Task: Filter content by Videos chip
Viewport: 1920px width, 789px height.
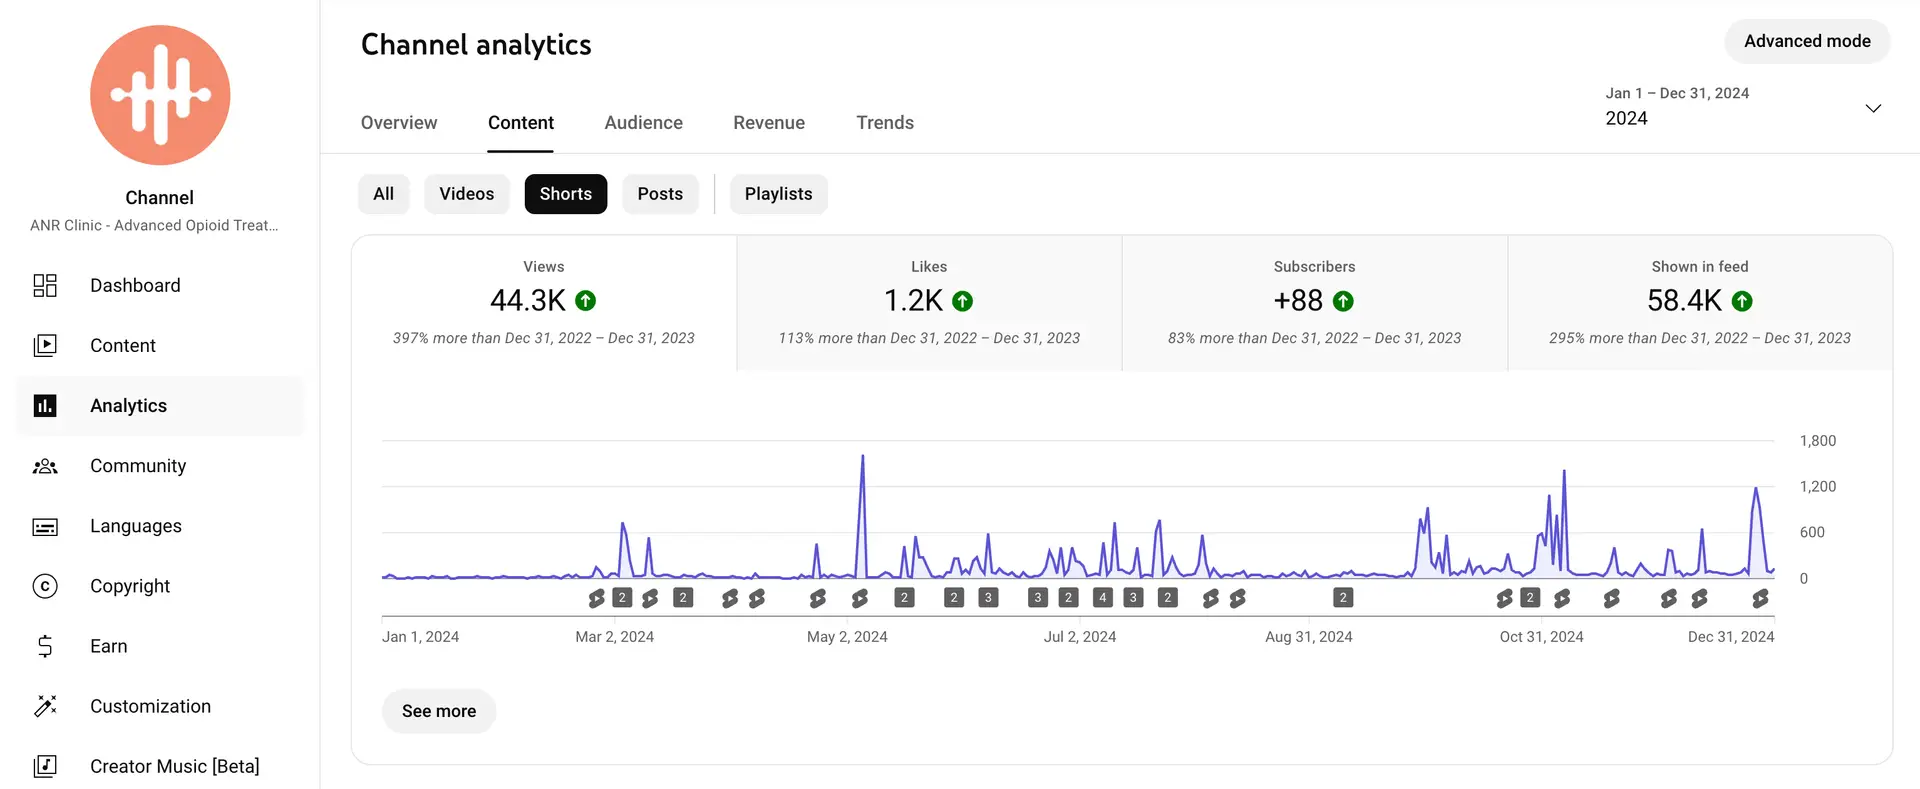Action: (x=466, y=194)
